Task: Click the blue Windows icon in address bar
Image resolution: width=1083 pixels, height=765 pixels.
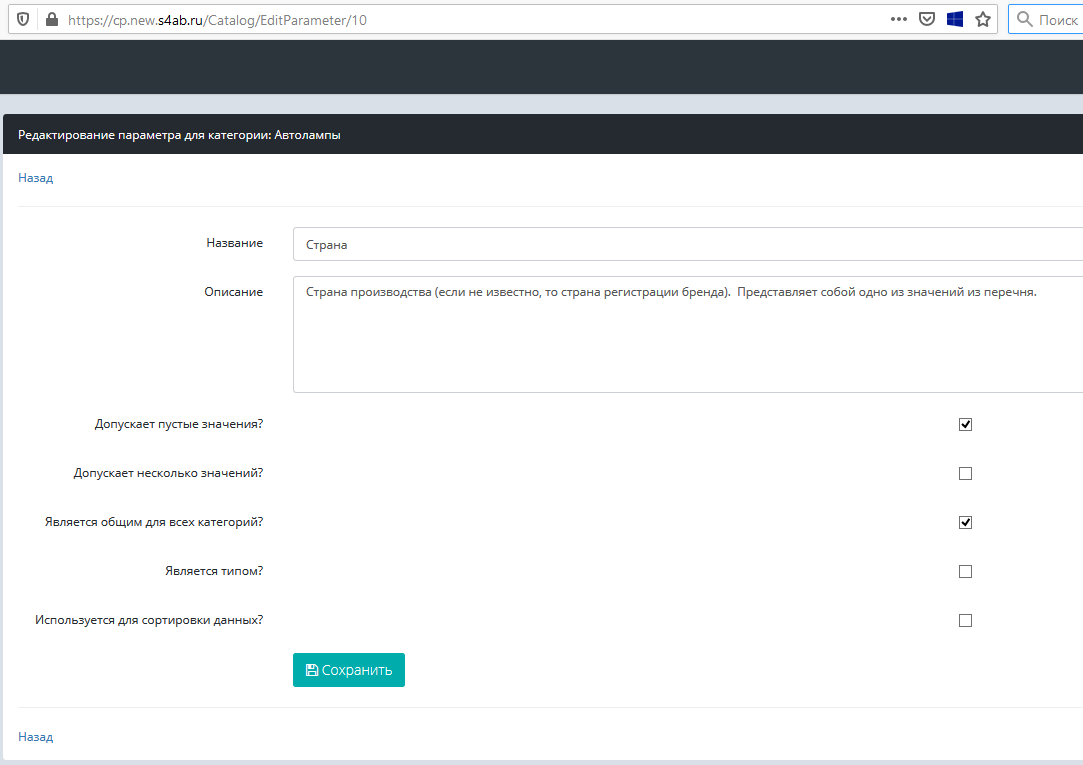Action: 955,19
